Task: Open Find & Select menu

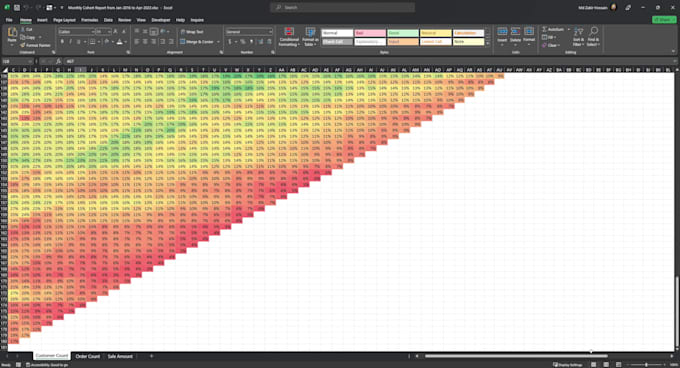Action: [593, 37]
